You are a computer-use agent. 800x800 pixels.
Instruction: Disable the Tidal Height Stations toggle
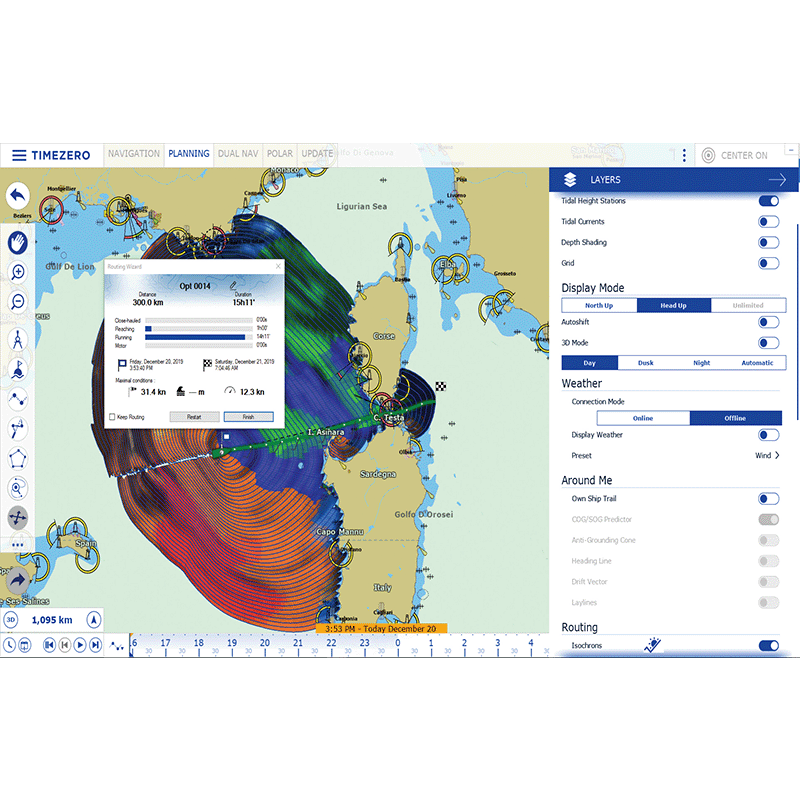(769, 201)
